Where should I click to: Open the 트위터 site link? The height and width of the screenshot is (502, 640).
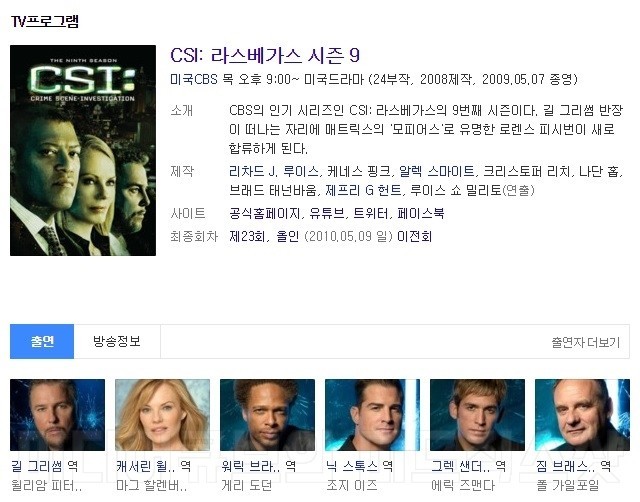coord(371,213)
